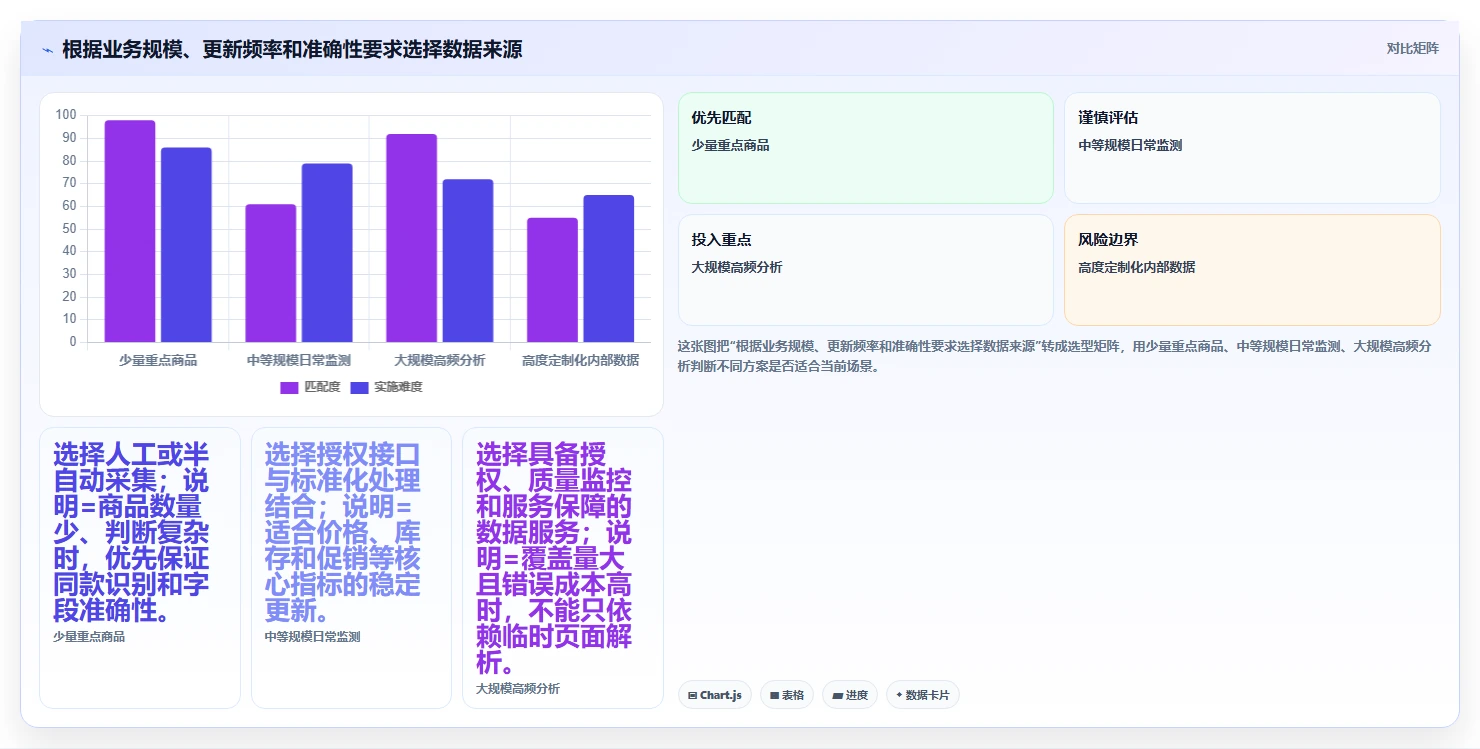Click the header icon beside the title
This screenshot has width=1480, height=749.
coord(47,50)
